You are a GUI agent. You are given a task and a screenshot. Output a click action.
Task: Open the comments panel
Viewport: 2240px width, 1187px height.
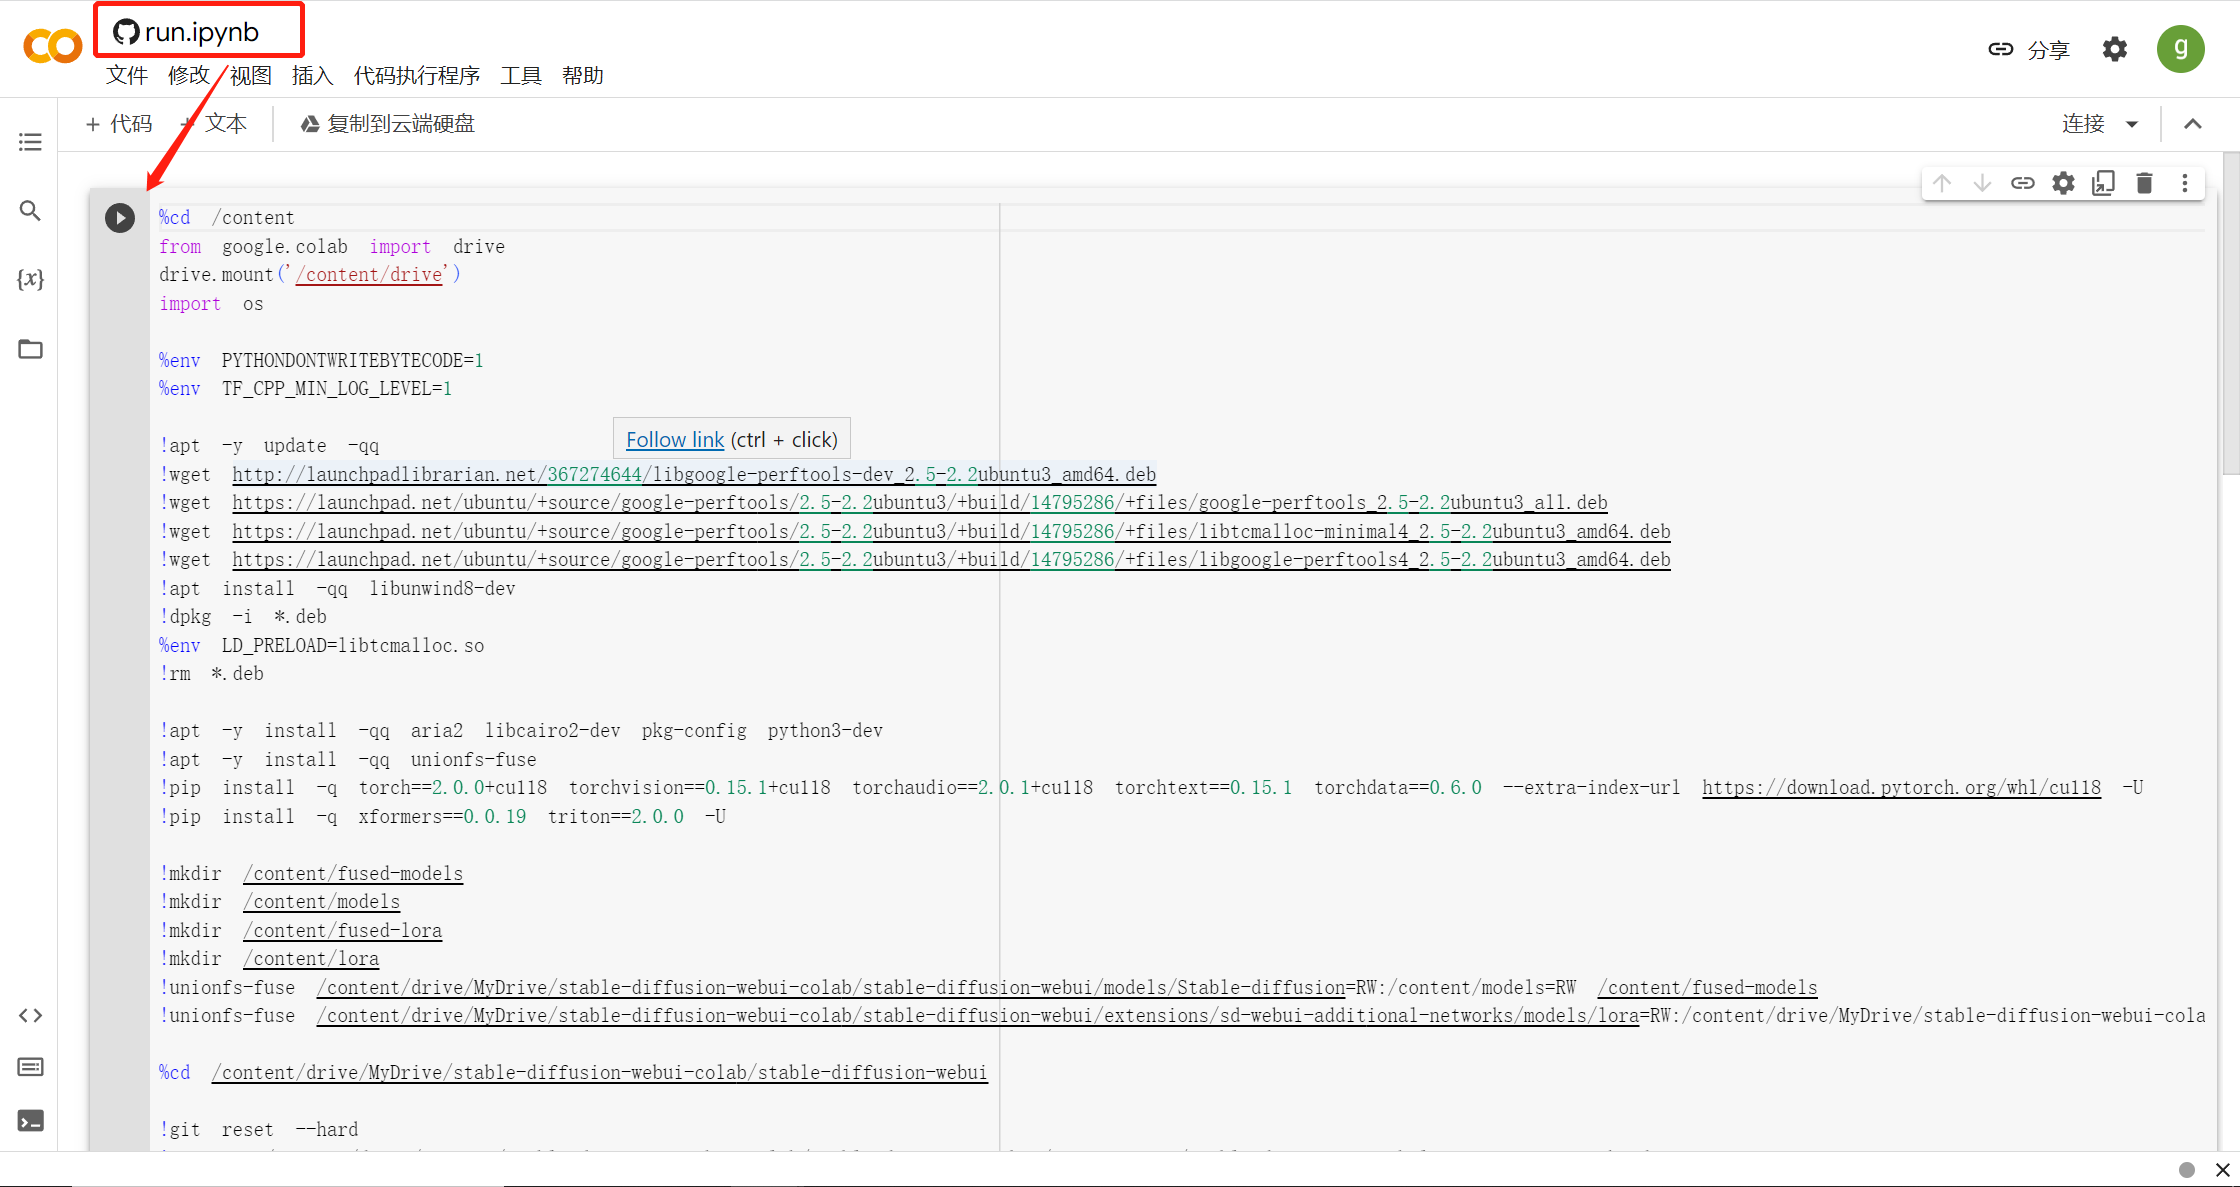click(30, 1067)
